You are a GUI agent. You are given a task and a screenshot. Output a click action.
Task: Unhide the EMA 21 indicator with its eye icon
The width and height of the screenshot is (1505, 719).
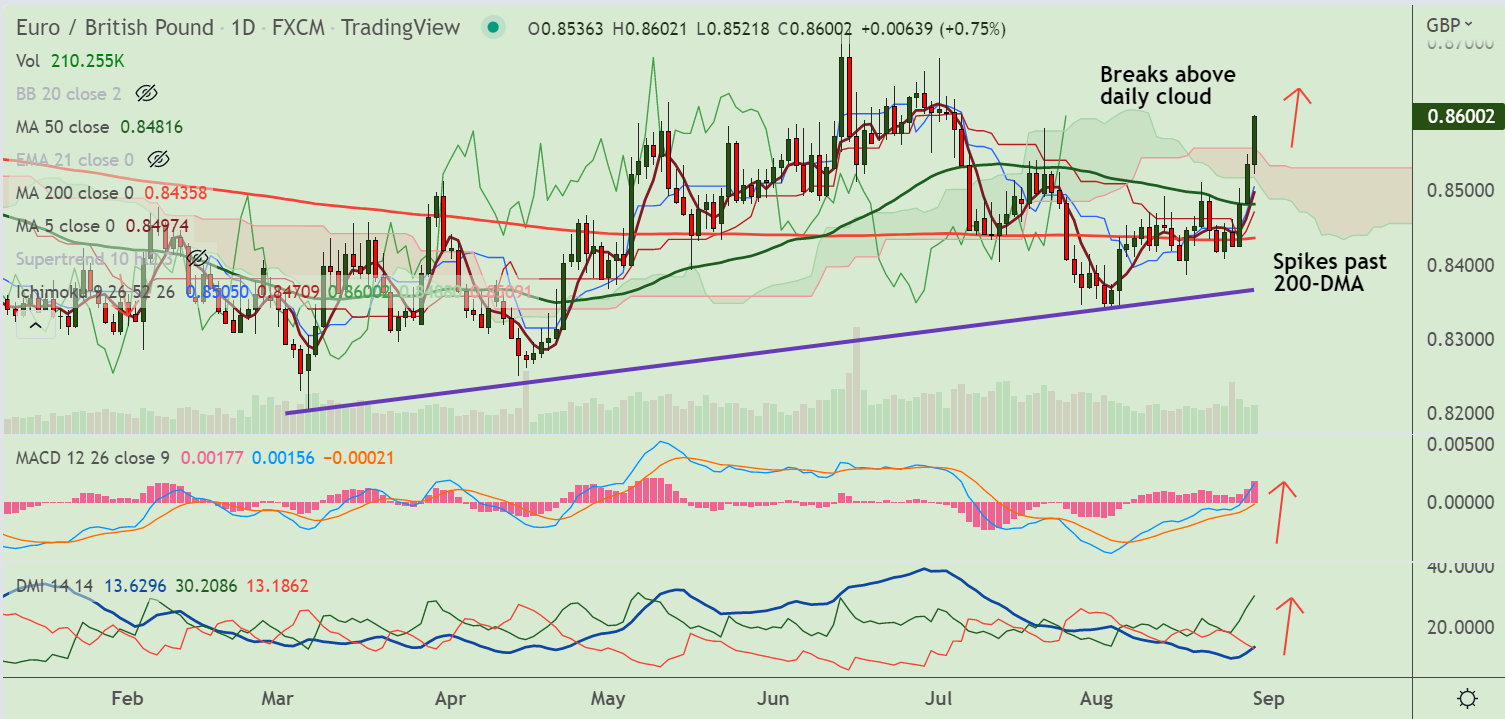[x=158, y=160]
